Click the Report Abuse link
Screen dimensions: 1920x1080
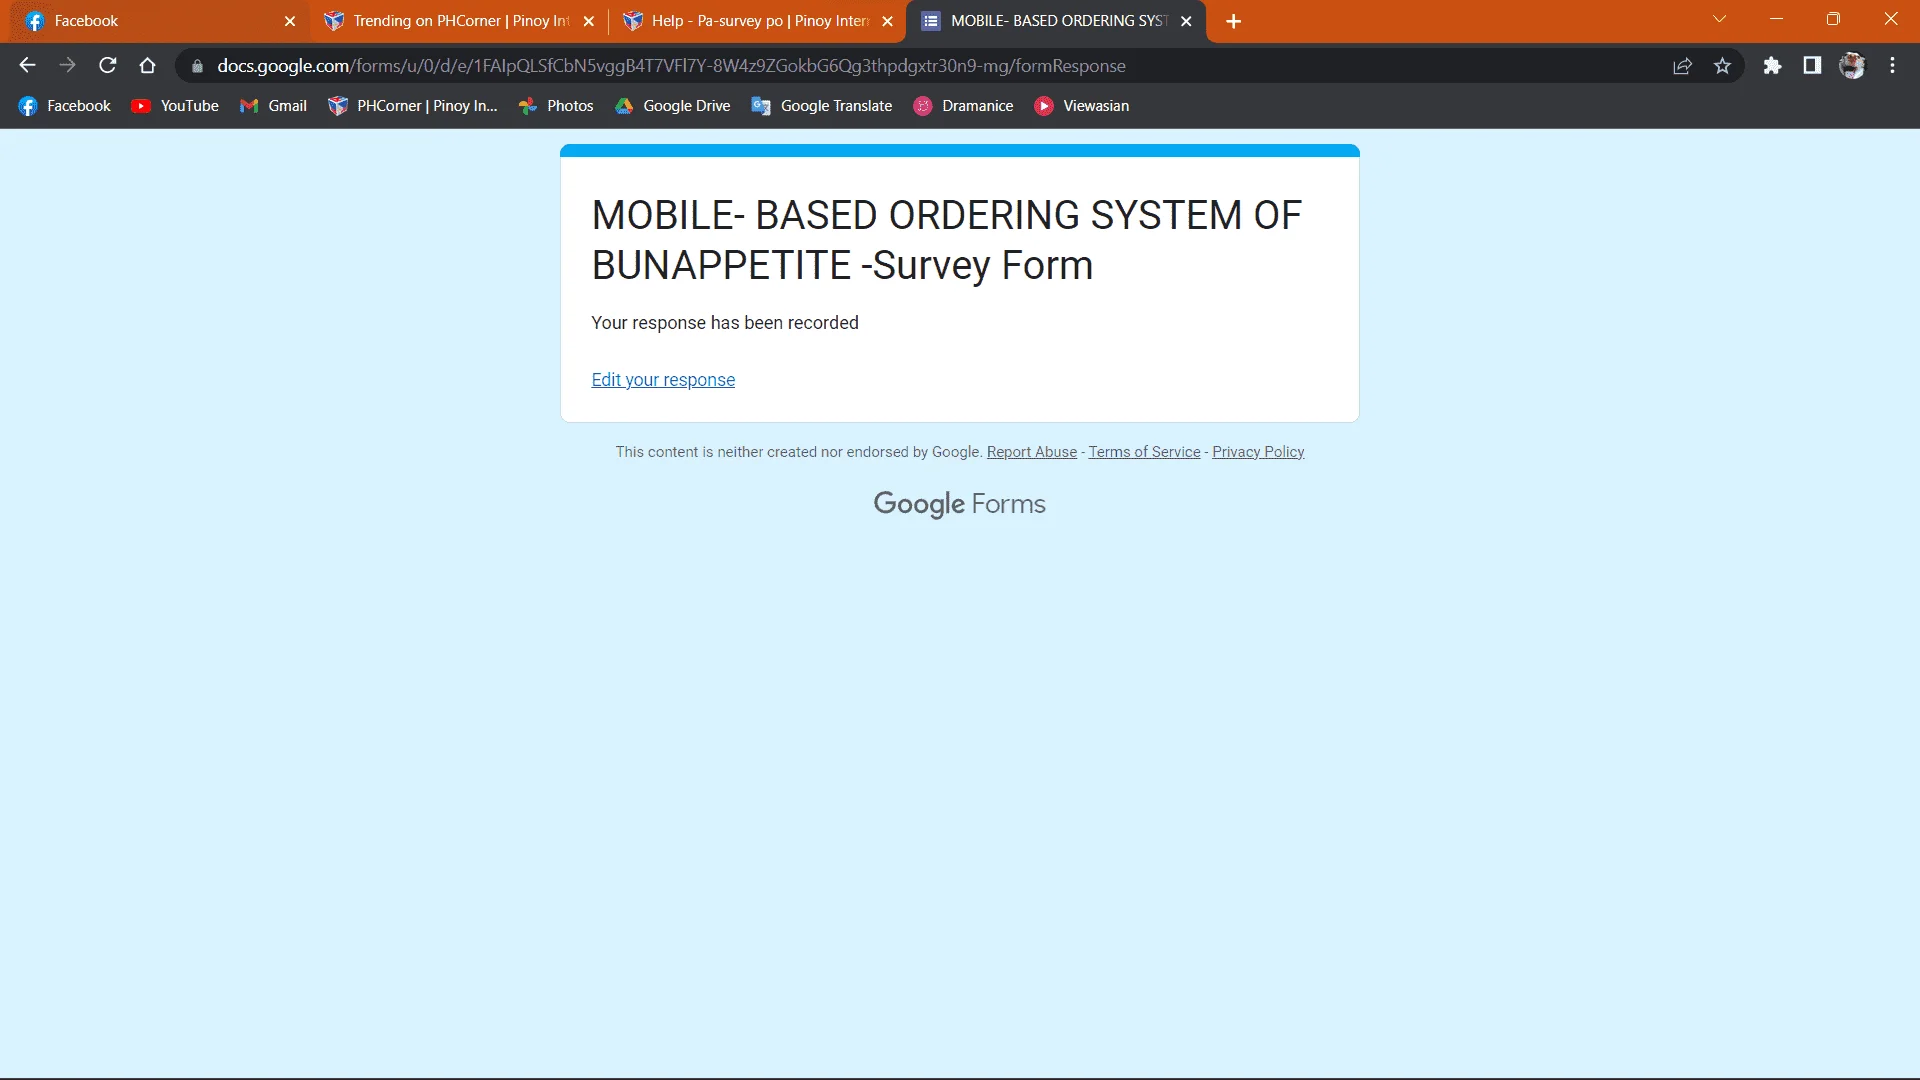pyautogui.click(x=1032, y=452)
